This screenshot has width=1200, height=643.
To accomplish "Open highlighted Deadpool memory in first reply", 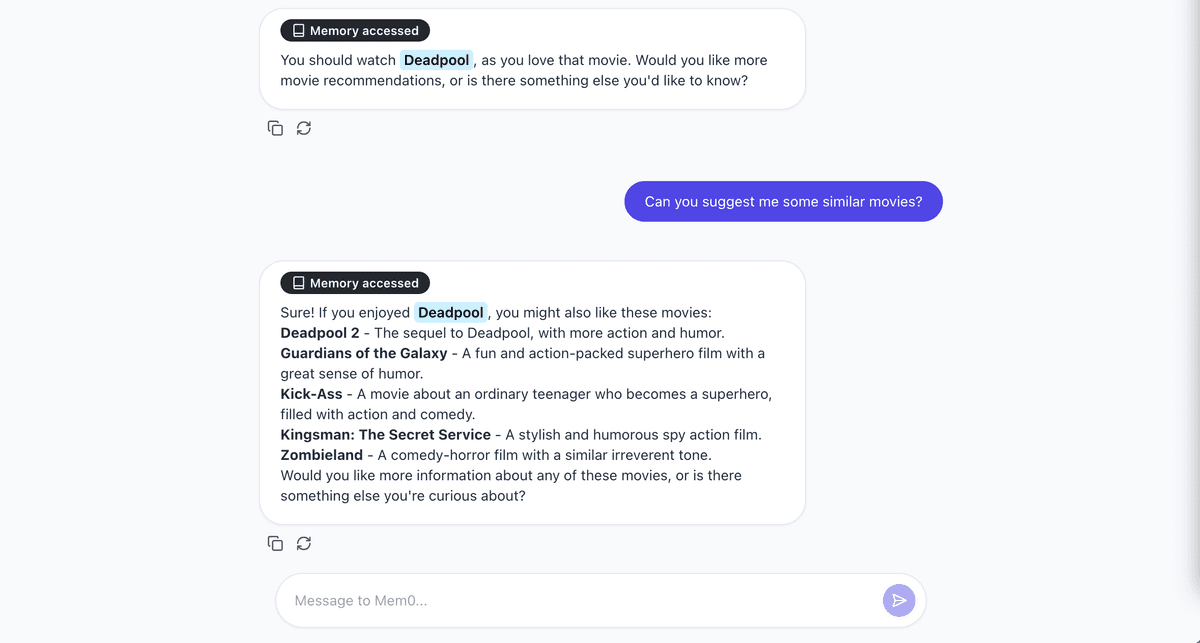I will [436, 60].
